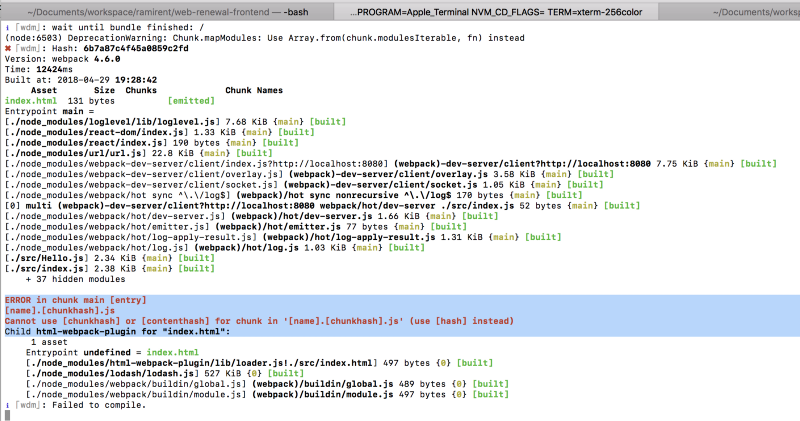
Task: Click '+ 37 hidden modules' text
Action: [76, 279]
